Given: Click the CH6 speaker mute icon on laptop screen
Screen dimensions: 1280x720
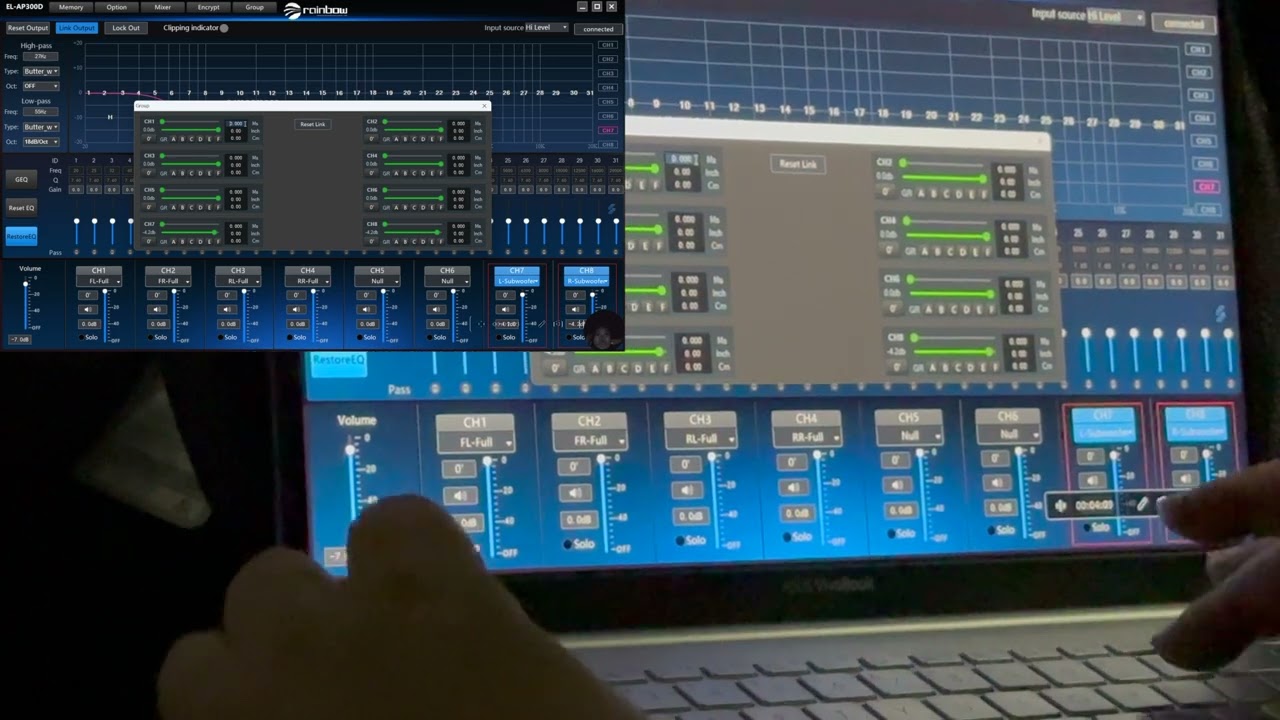Looking at the screenshot, I should (x=996, y=483).
